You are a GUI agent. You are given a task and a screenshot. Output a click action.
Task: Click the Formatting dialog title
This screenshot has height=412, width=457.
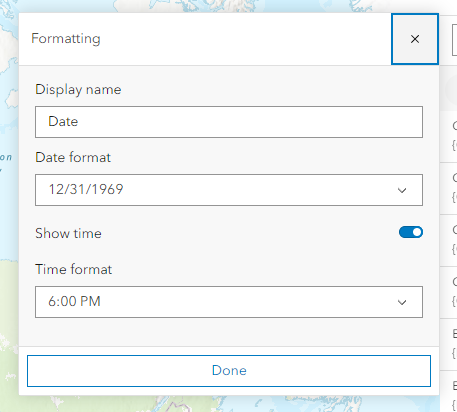click(66, 39)
